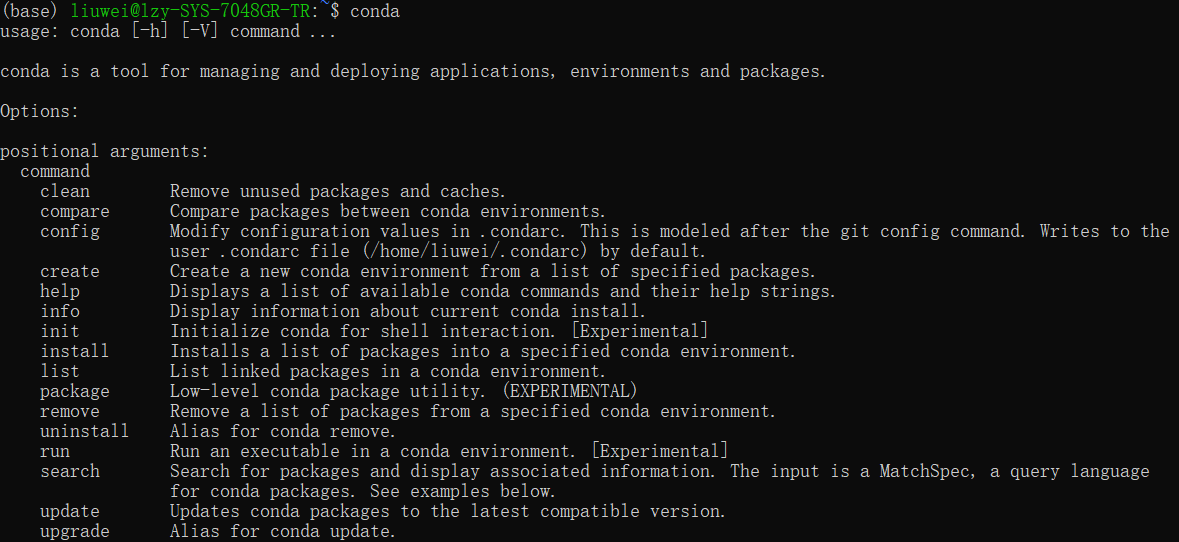Select the 'create' command word
Image resolution: width=1179 pixels, height=542 pixels.
(x=70, y=271)
